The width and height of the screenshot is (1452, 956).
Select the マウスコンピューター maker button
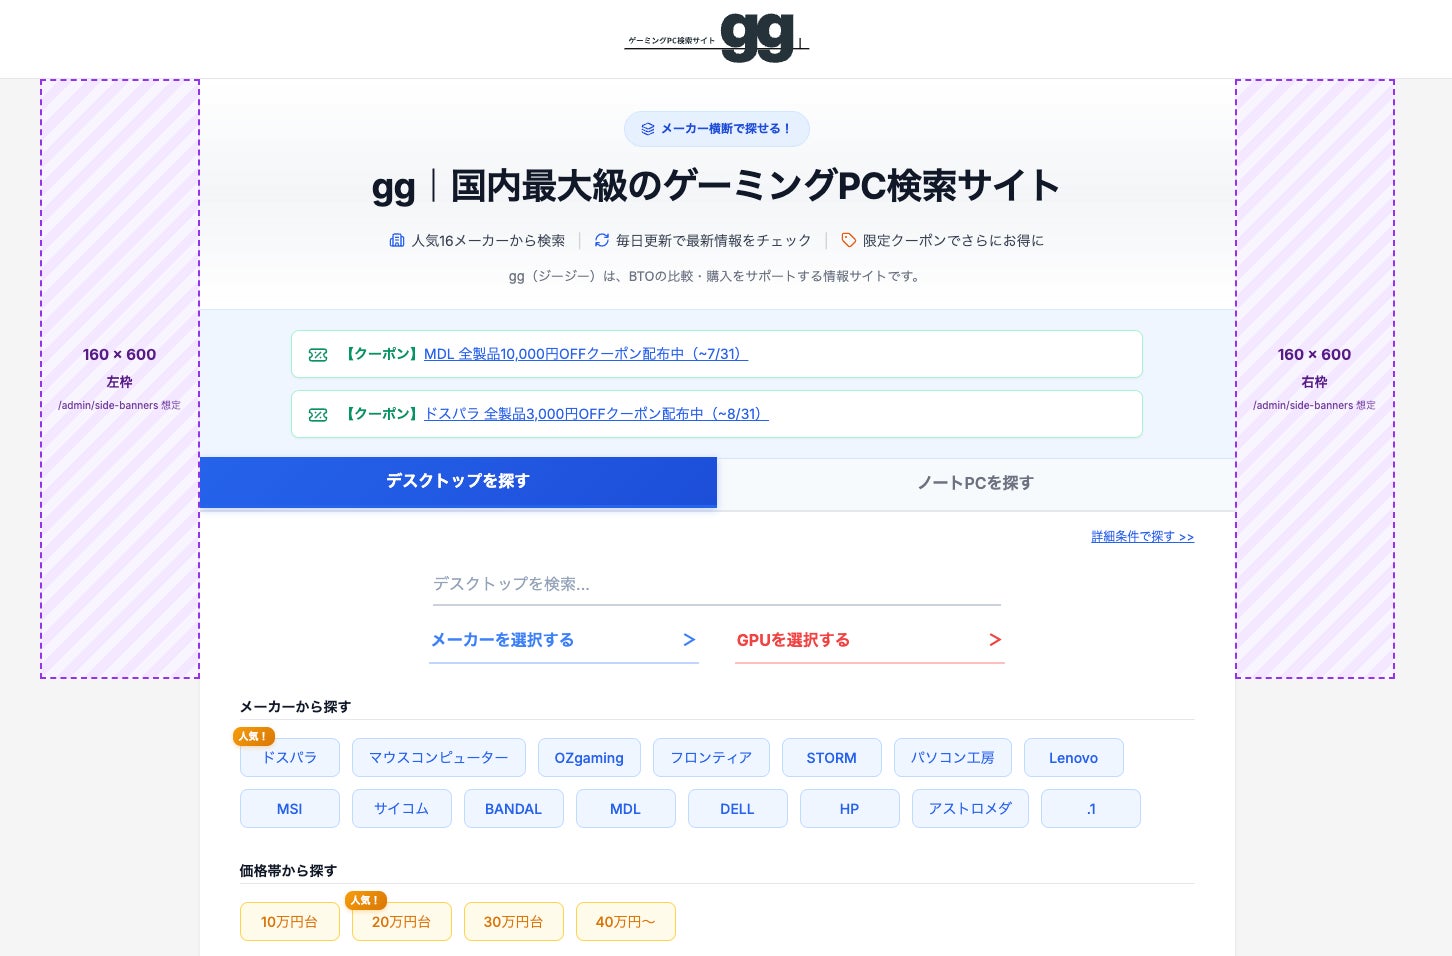[x=439, y=758]
